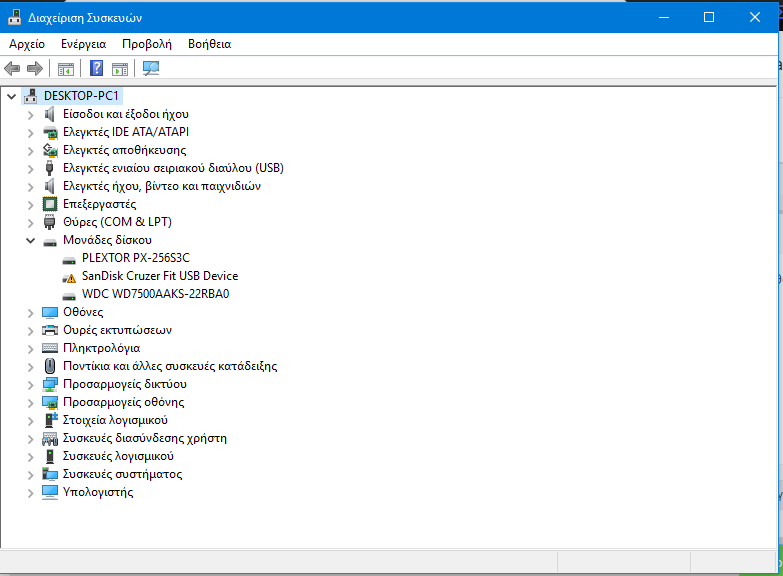This screenshot has height=576, width=783.
Task: Open the Αρχείο menu
Action: click(27, 44)
